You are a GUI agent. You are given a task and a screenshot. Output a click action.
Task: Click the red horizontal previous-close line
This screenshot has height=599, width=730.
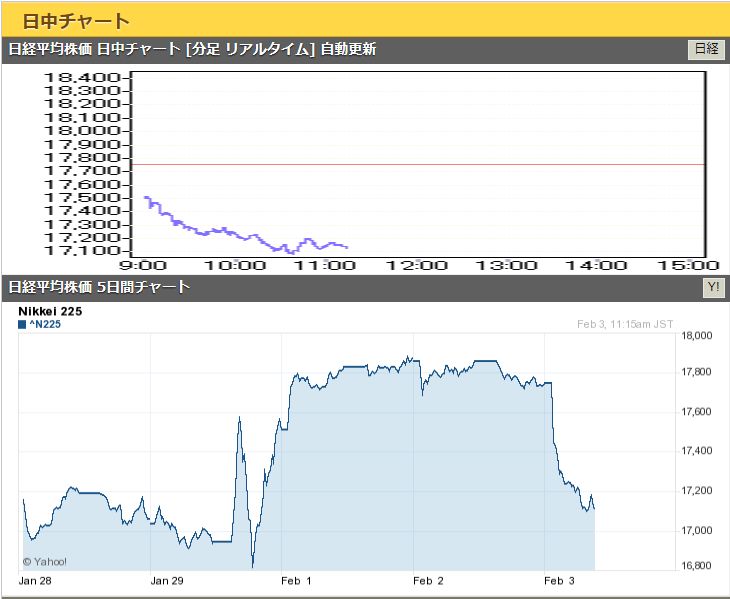tap(500, 164)
